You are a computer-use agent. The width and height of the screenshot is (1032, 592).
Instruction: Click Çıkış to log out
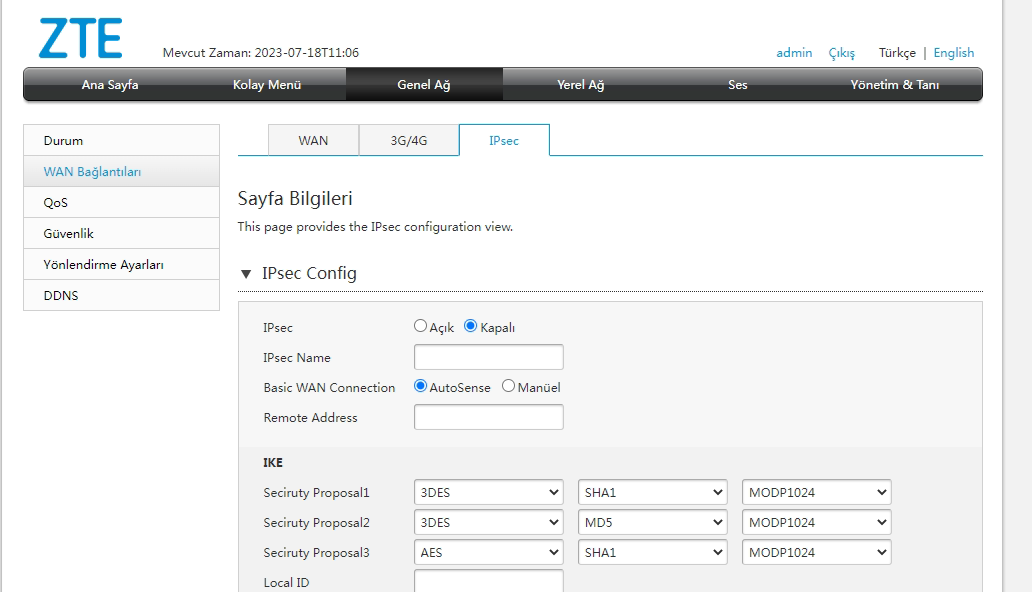pyautogui.click(x=842, y=52)
